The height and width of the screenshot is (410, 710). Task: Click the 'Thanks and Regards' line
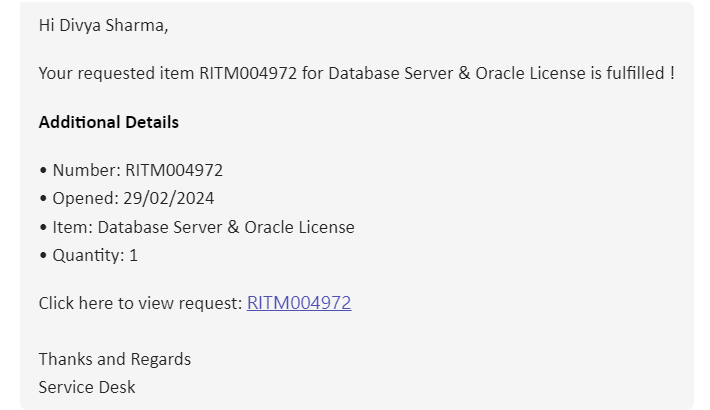(x=115, y=359)
